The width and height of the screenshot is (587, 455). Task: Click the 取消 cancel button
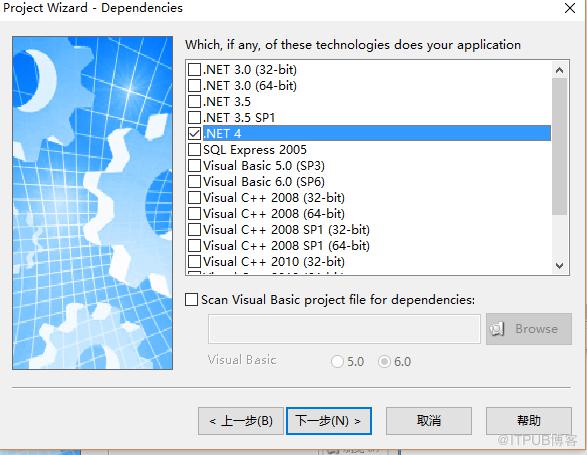coord(429,421)
